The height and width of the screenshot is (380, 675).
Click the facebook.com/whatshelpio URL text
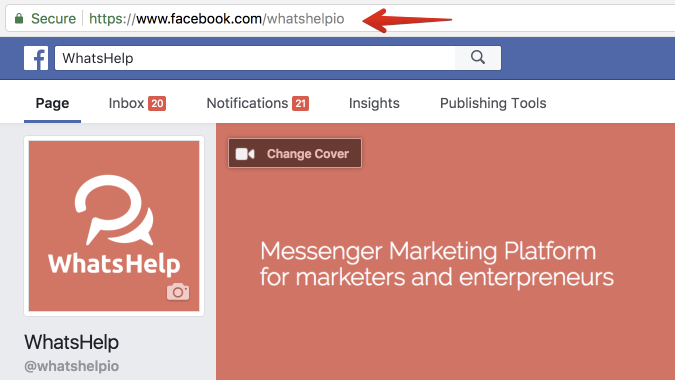(x=217, y=19)
